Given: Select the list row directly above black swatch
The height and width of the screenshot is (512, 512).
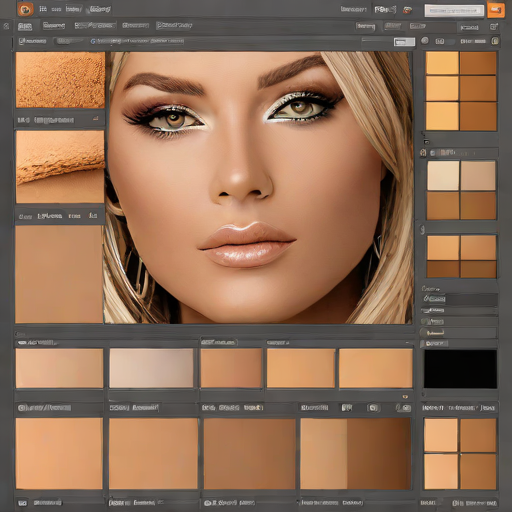Looking at the screenshot, I should tap(459, 343).
